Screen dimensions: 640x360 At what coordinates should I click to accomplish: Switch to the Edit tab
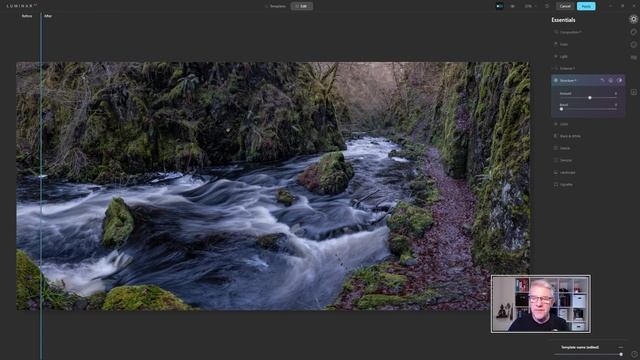pos(302,6)
